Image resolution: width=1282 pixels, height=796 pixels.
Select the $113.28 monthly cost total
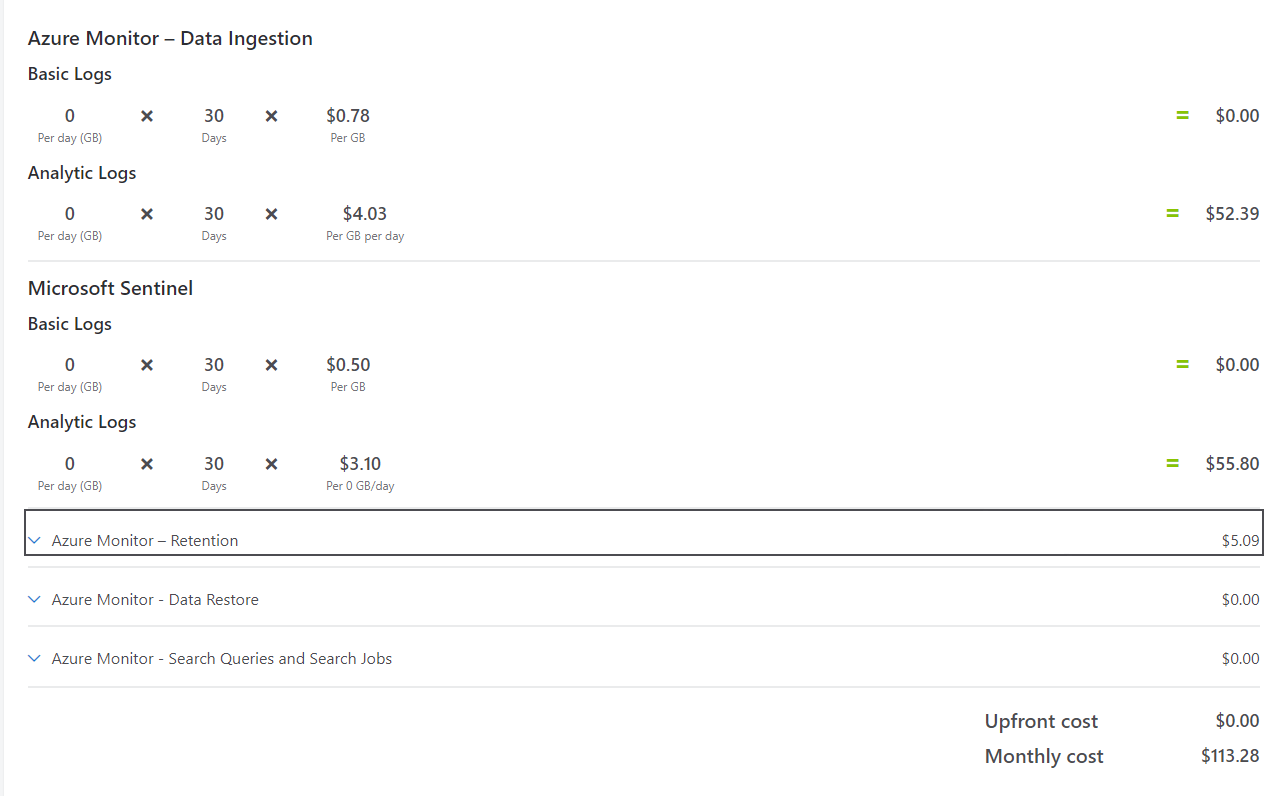click(1230, 756)
